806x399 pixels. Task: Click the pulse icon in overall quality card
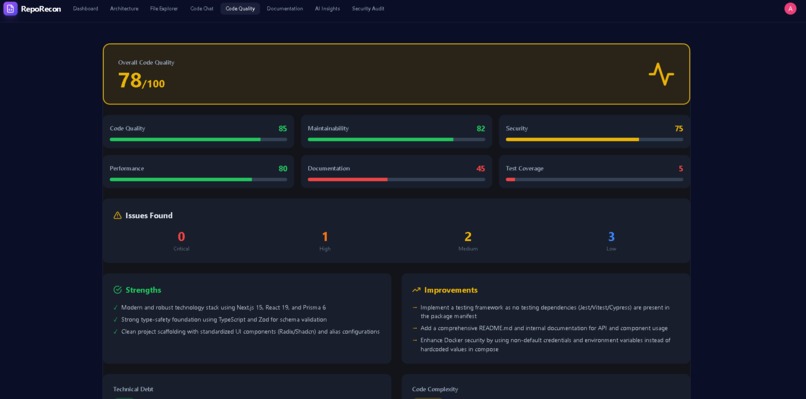661,74
